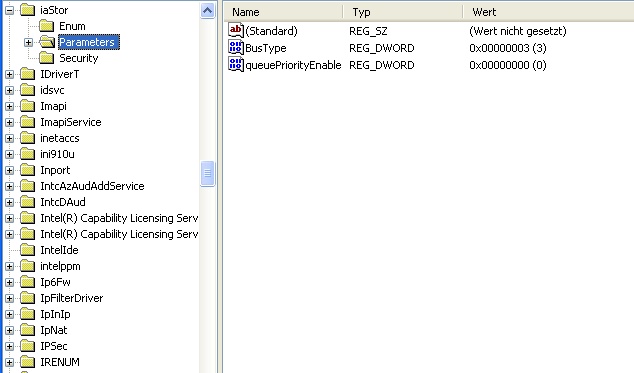Click the idsvc folder icon

[27, 90]
